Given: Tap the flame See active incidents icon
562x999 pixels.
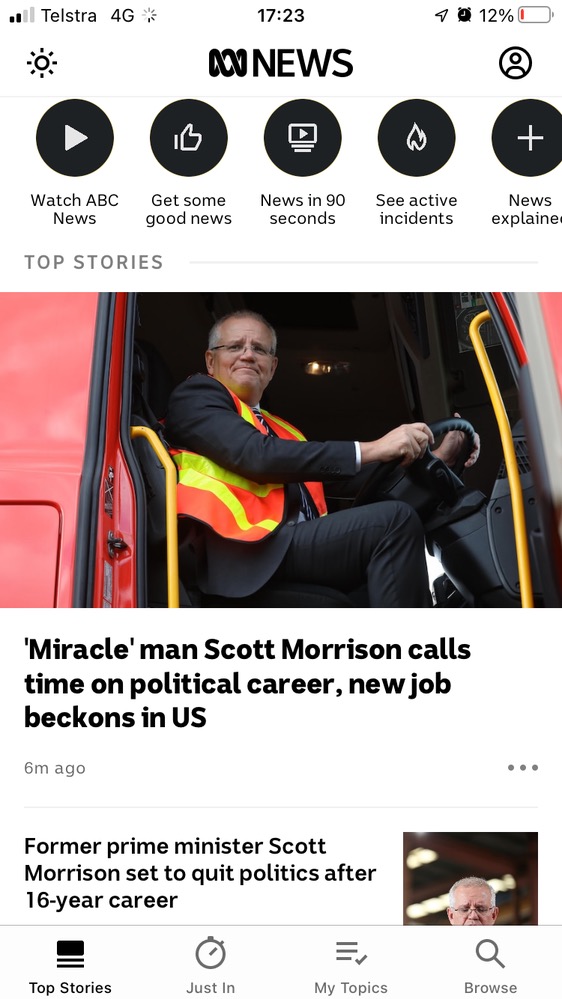Looking at the screenshot, I should point(417,138).
